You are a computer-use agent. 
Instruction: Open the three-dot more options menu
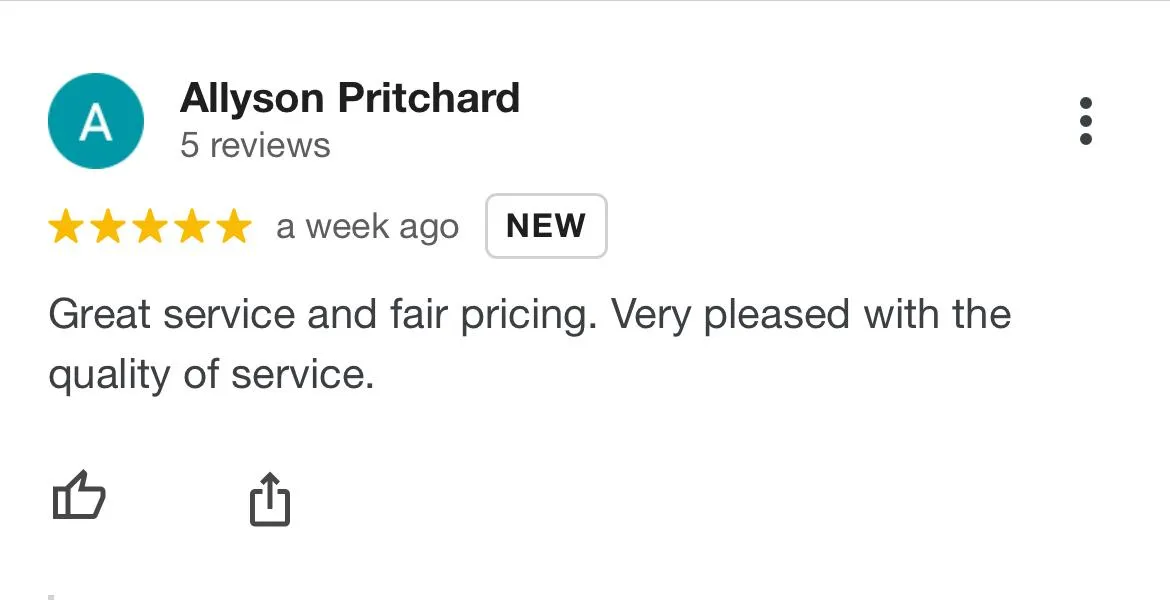point(1086,121)
